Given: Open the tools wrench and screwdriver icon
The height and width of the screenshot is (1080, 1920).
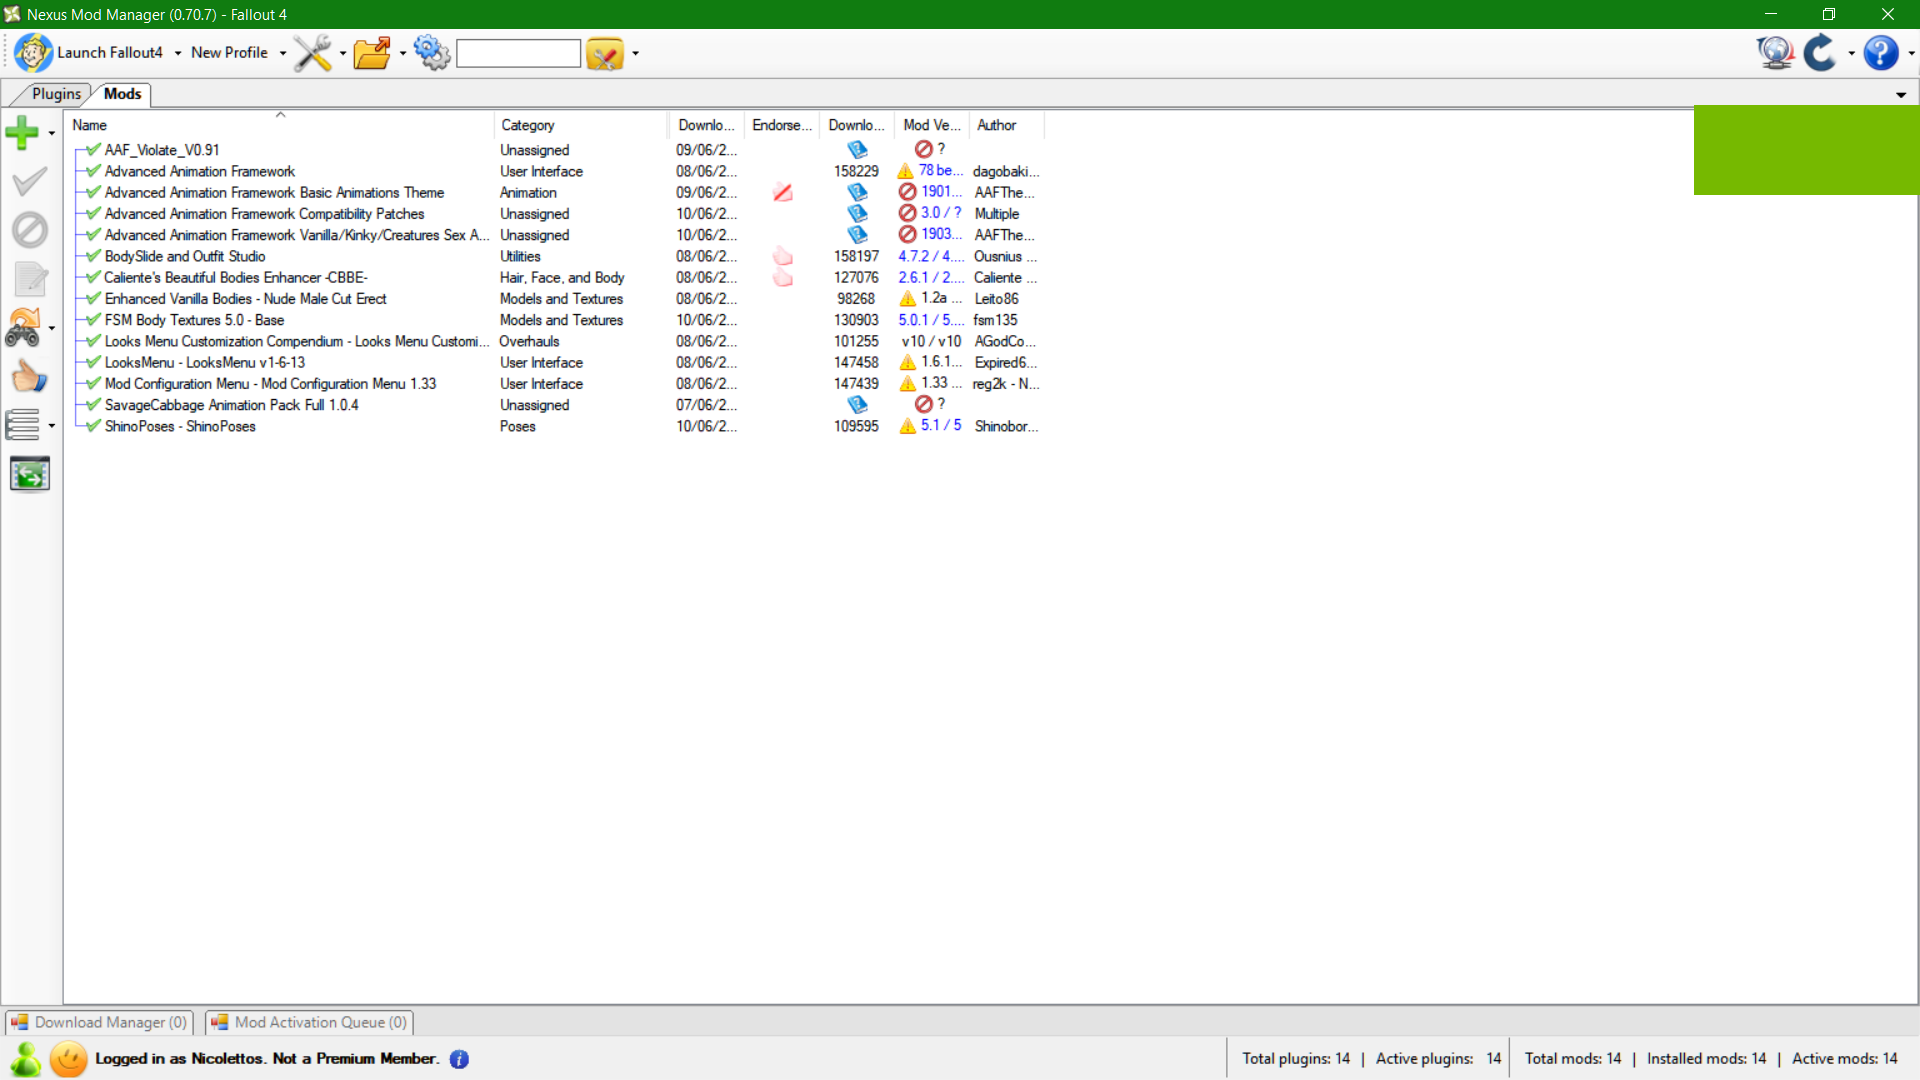Looking at the screenshot, I should (312, 53).
